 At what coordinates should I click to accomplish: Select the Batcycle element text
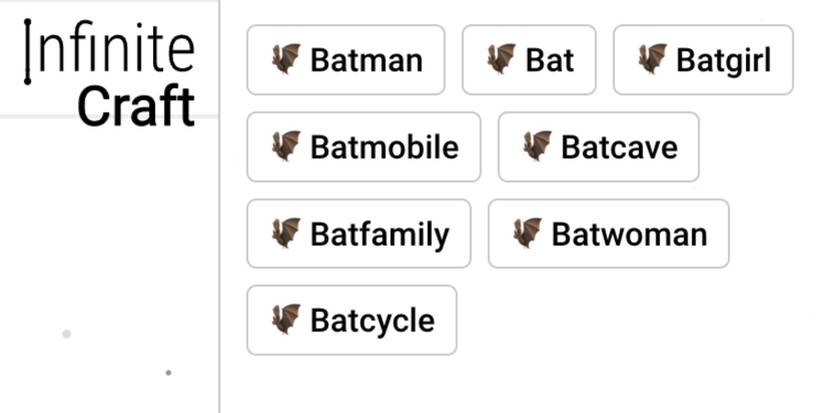pyautogui.click(x=372, y=321)
